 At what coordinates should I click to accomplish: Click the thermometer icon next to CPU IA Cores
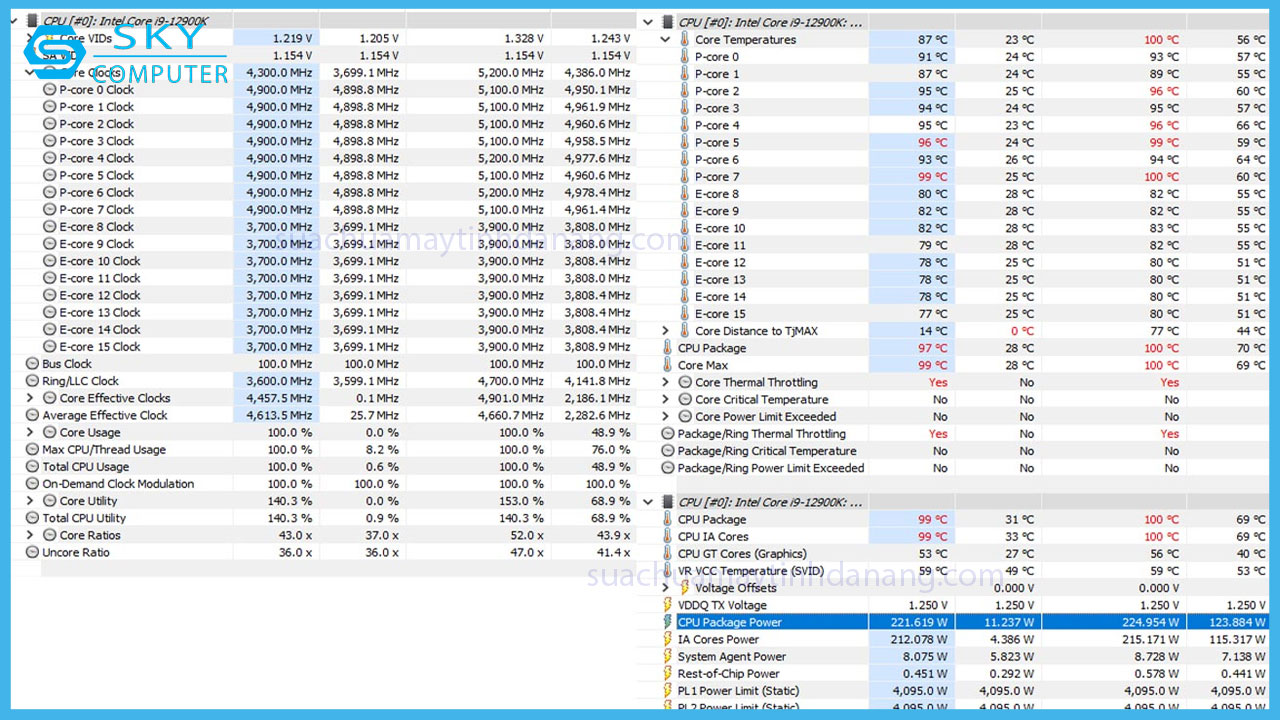click(668, 536)
